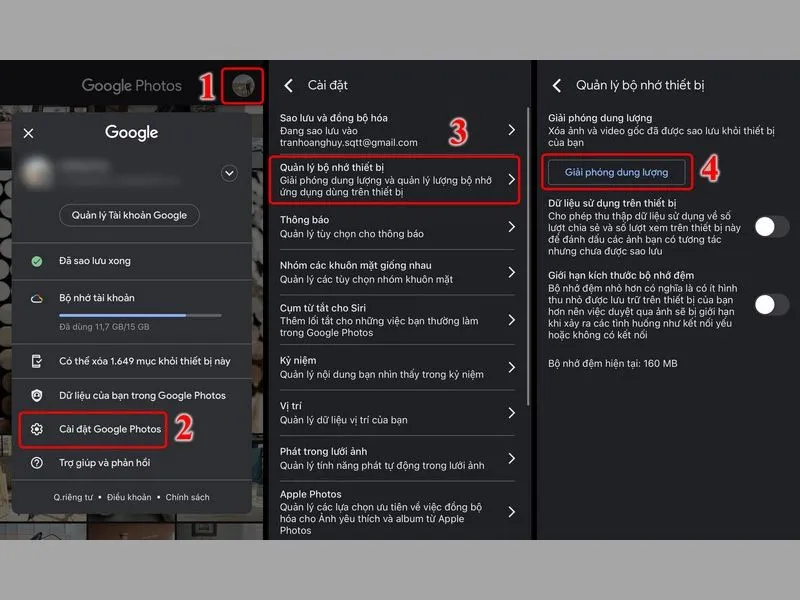Viewport: 800px width, 600px height.
Task: Expand Phát trong lưới ảnh chevron
Action: click(x=511, y=458)
